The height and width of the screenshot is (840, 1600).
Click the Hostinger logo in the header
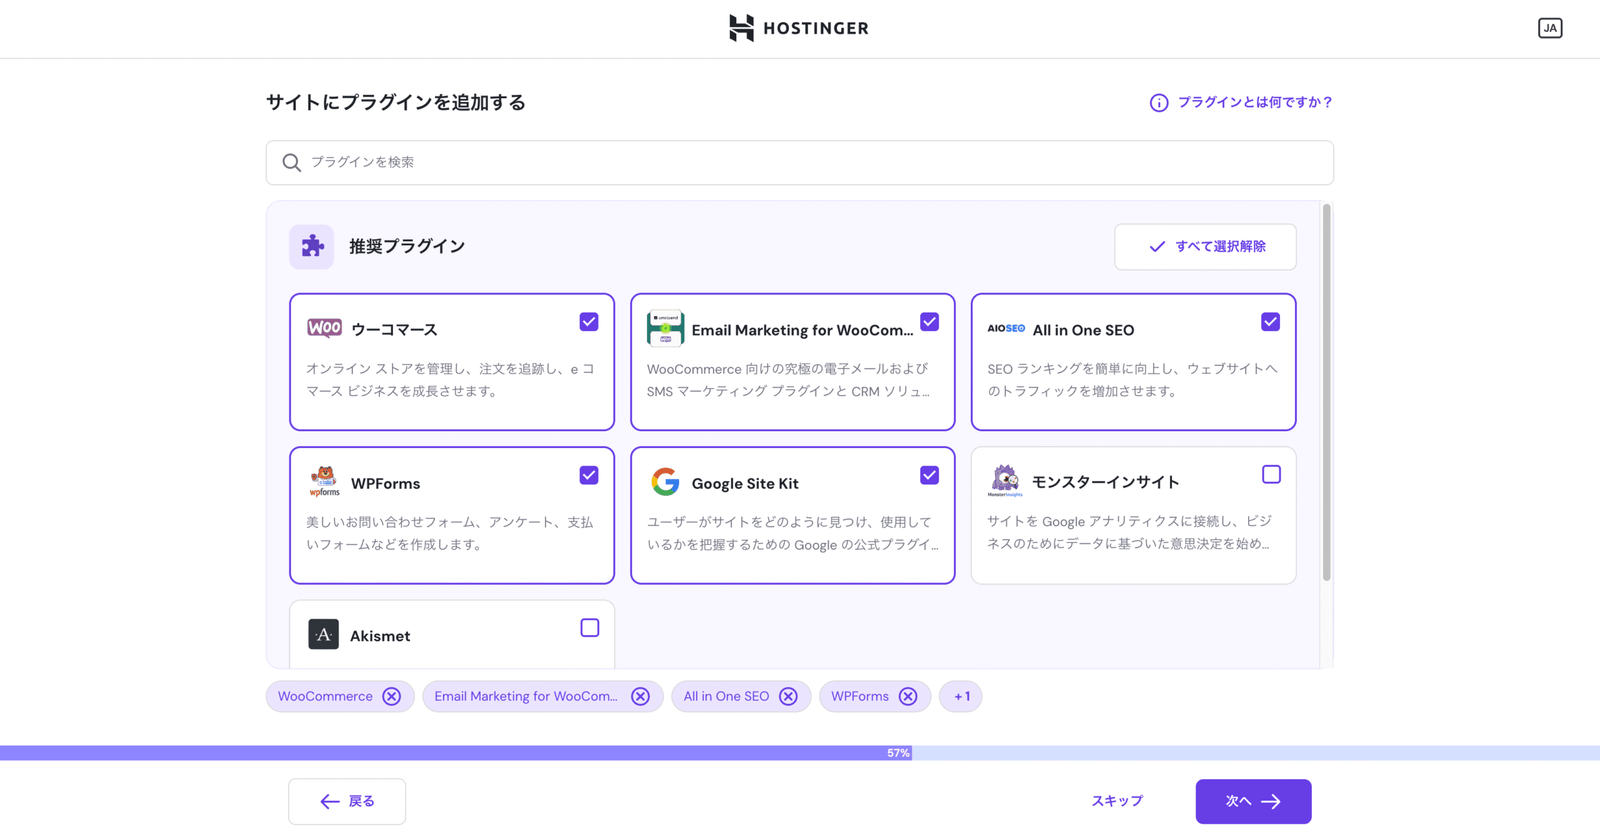[x=799, y=28]
